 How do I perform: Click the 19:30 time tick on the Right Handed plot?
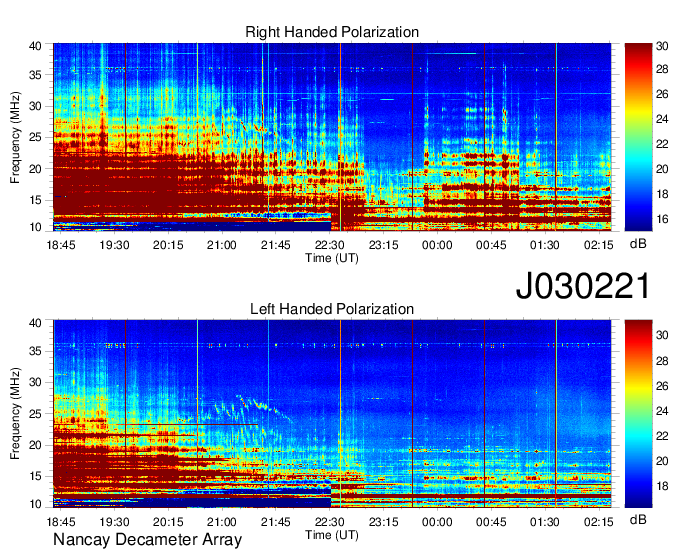(x=114, y=245)
